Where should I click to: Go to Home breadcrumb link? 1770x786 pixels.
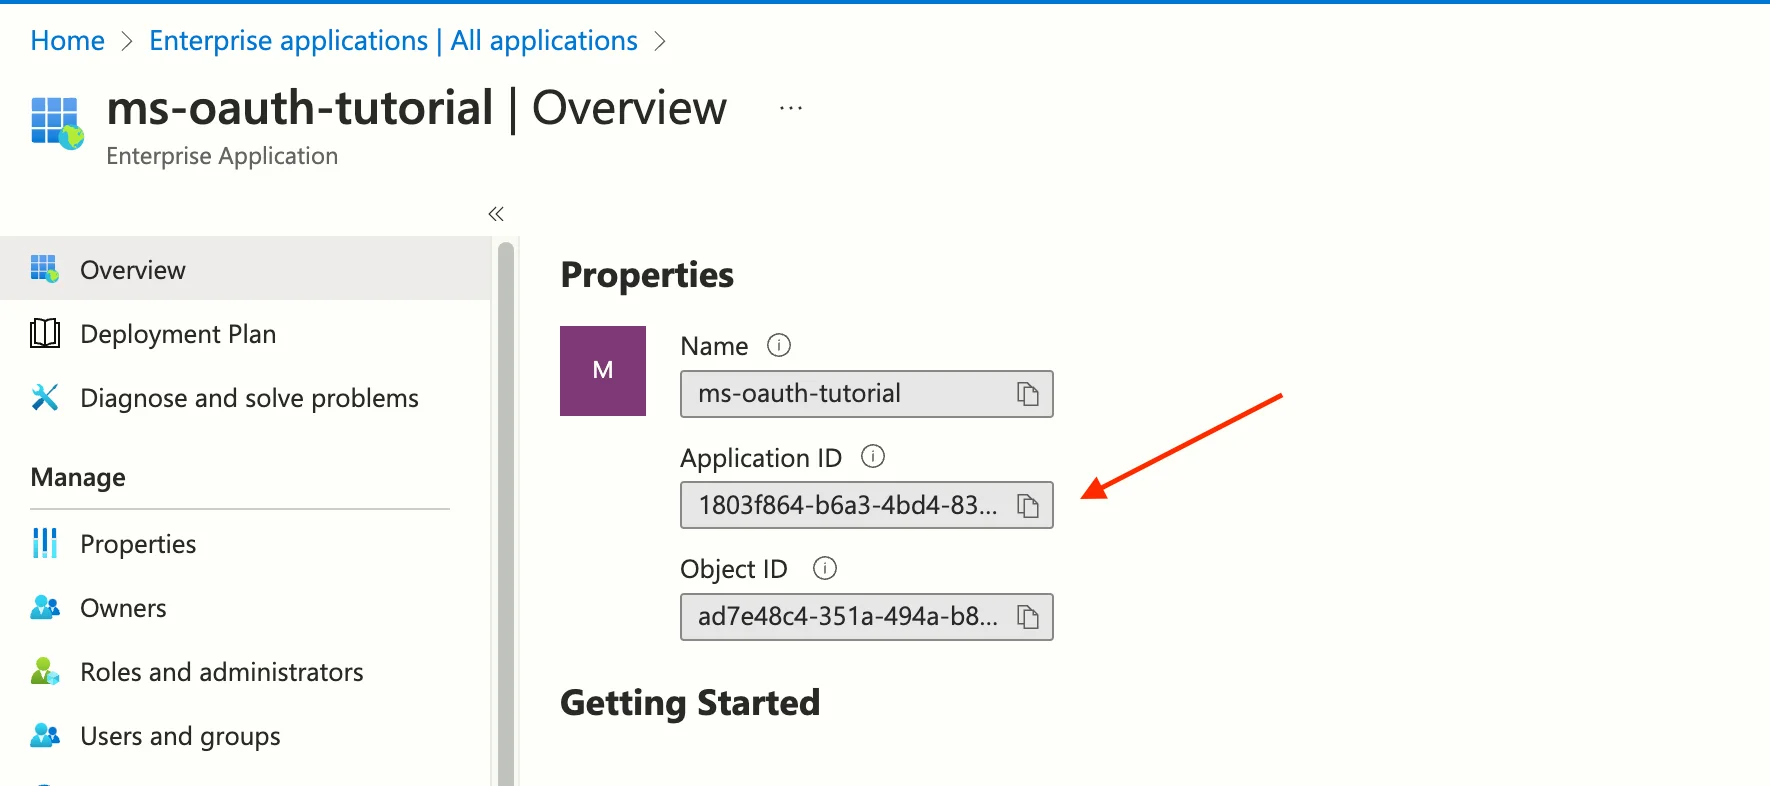click(x=67, y=41)
